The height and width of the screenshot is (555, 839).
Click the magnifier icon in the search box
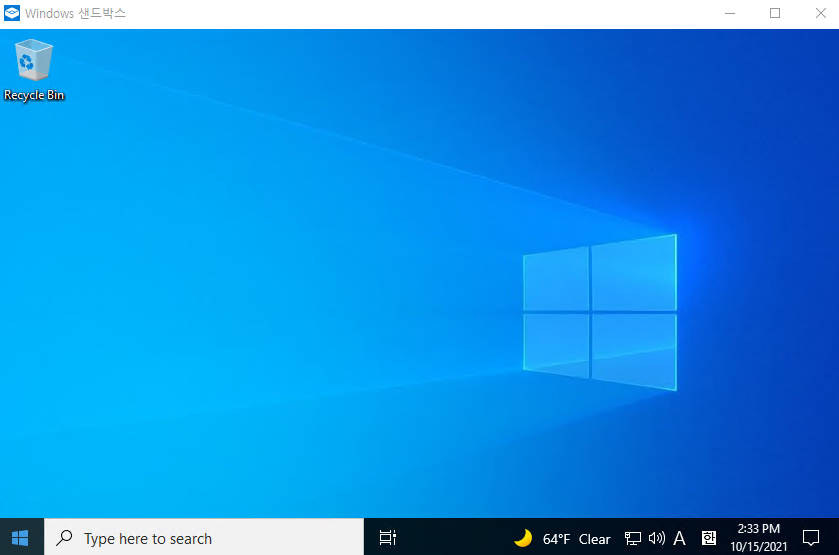[x=64, y=537]
